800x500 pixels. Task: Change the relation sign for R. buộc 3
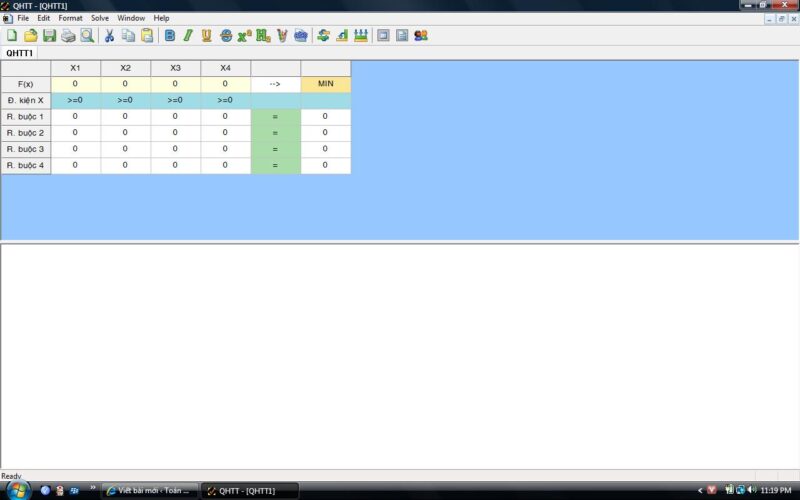(275, 149)
